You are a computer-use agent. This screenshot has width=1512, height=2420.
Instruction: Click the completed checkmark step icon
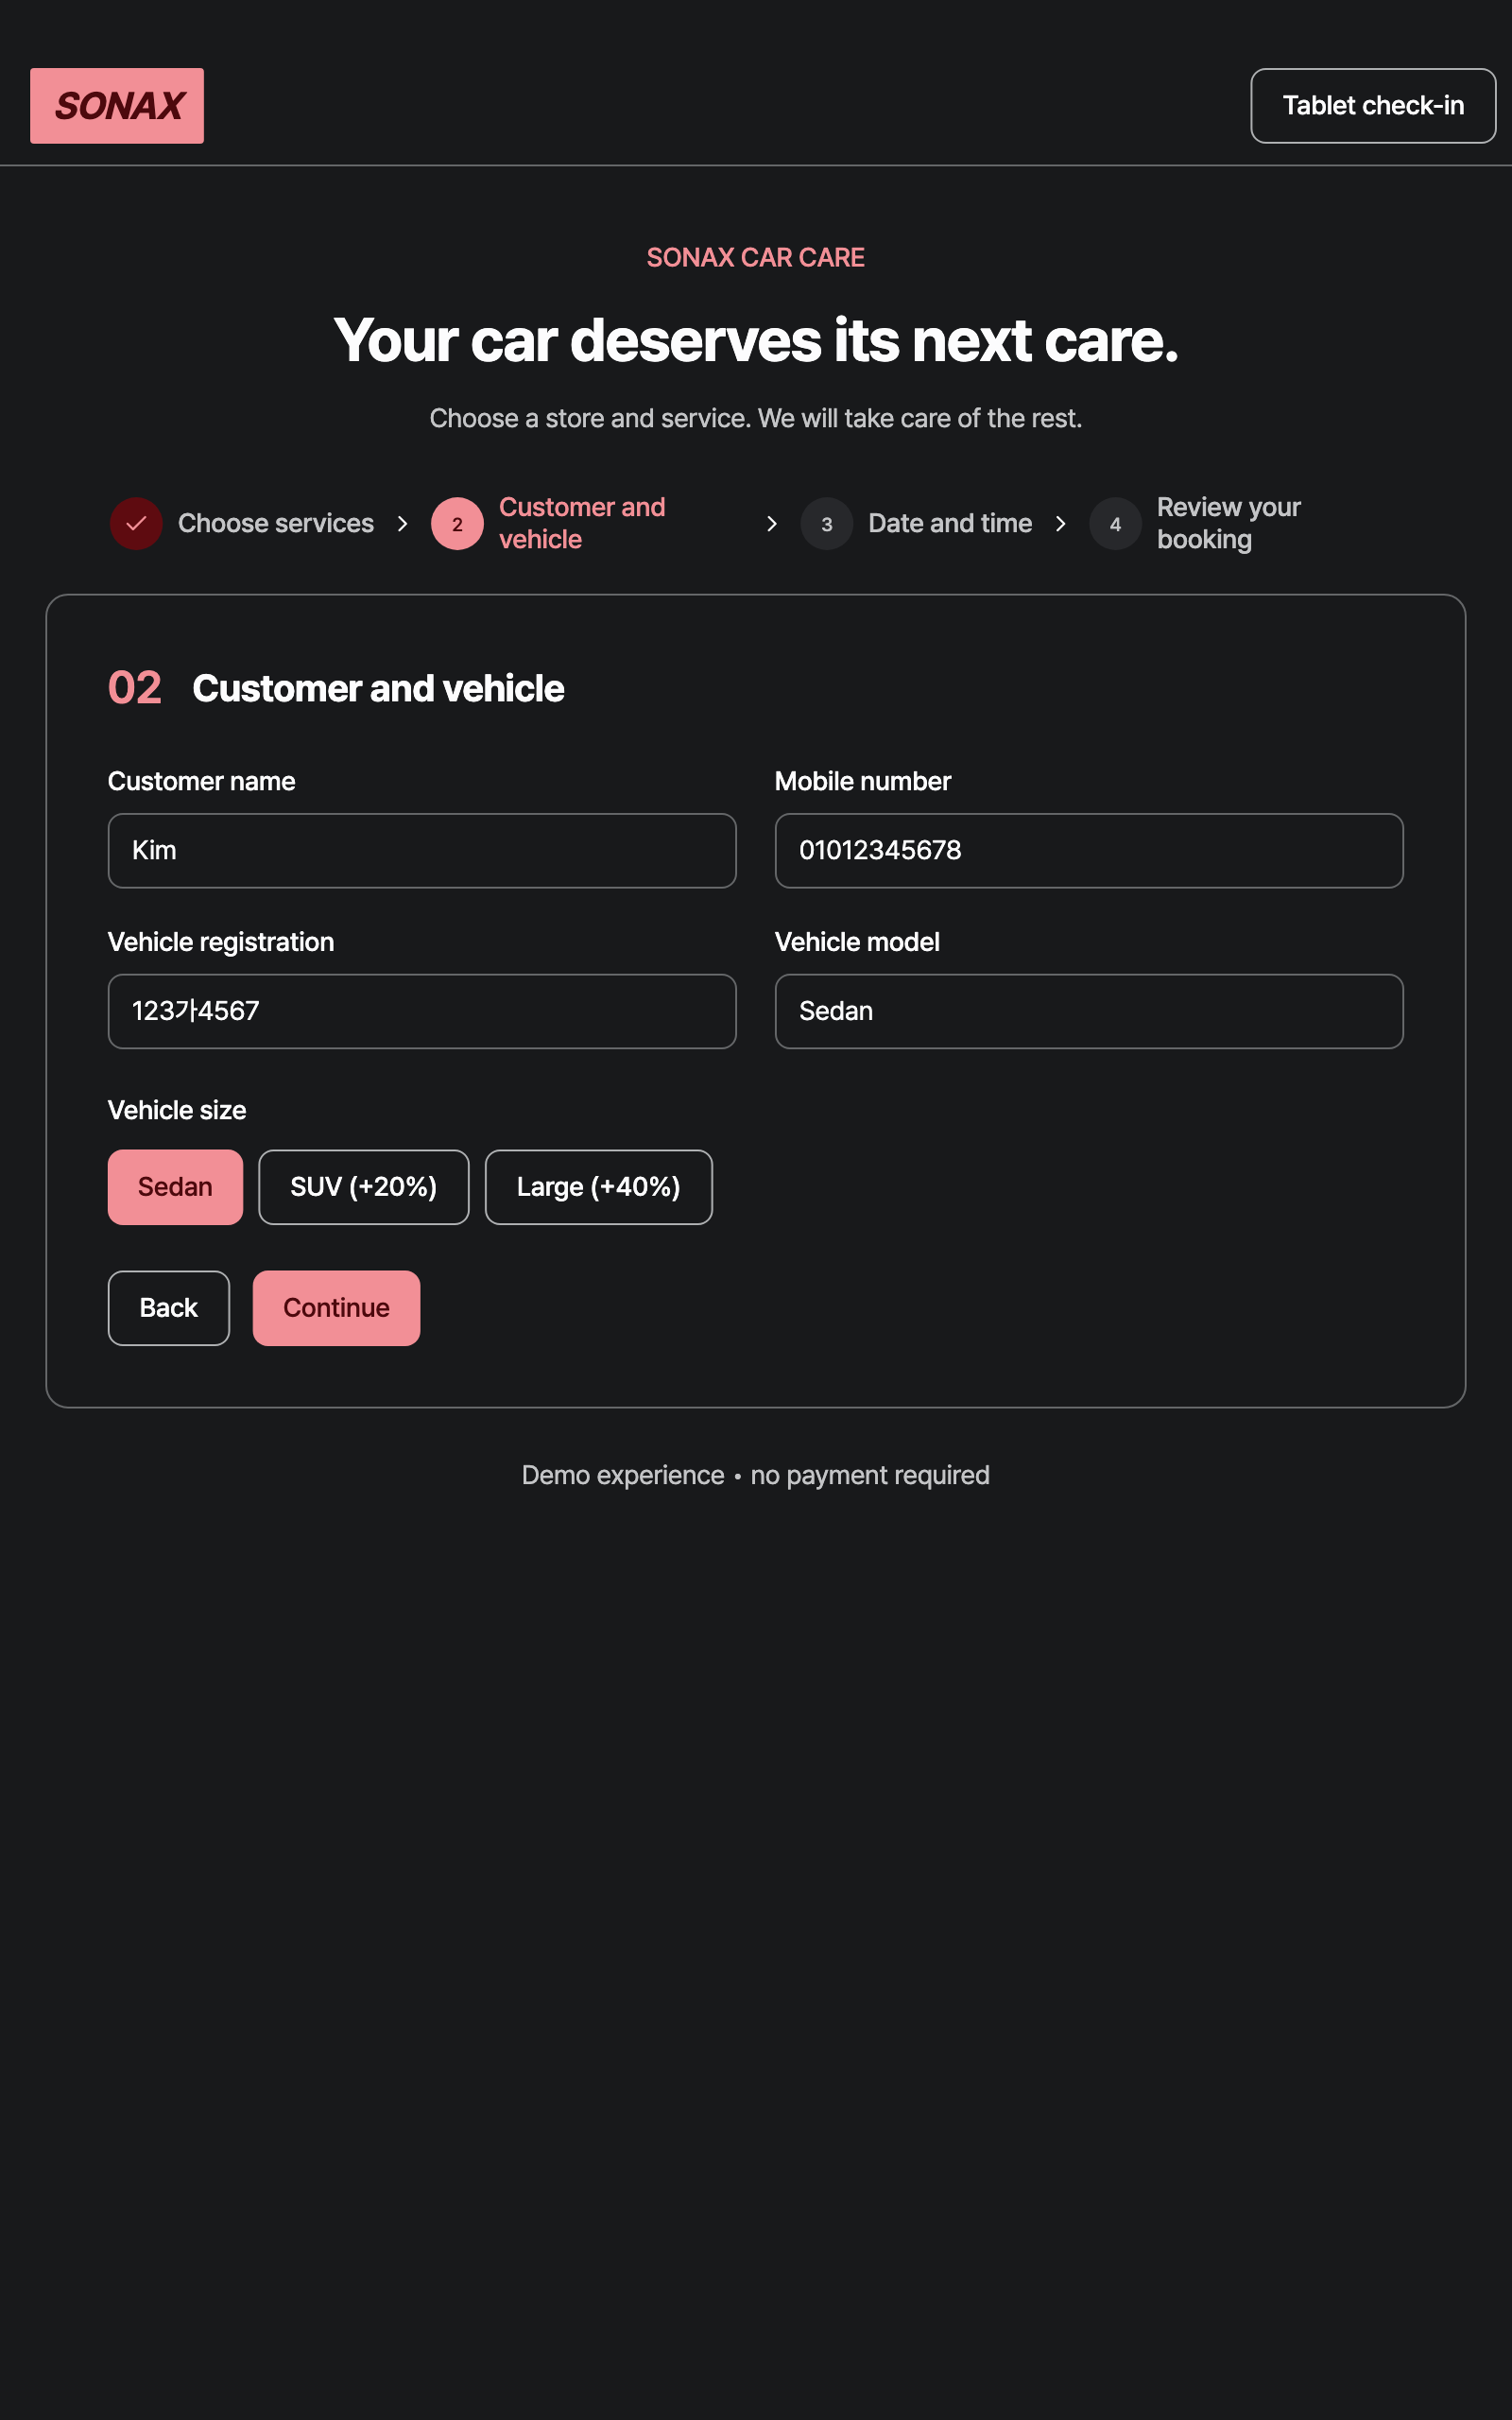136,524
